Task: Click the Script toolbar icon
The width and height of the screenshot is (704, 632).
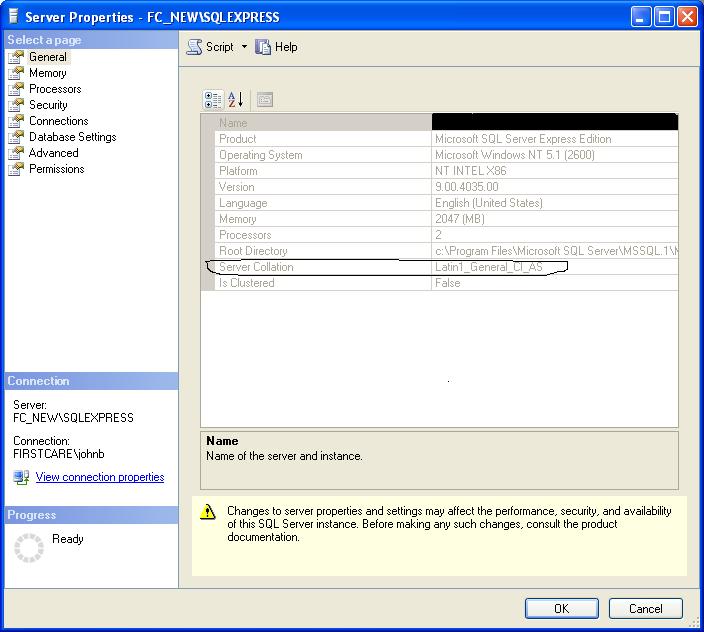Action: coord(194,47)
